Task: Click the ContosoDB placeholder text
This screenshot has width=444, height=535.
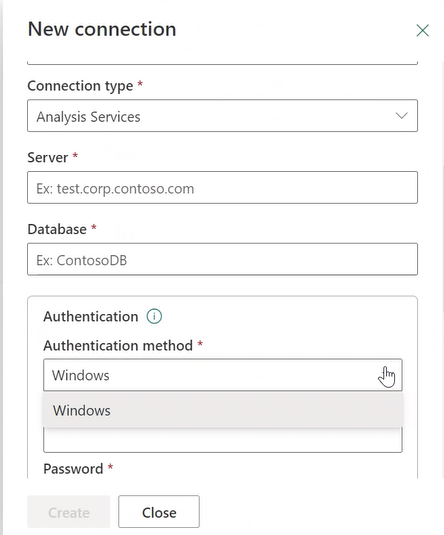Action: point(82,260)
